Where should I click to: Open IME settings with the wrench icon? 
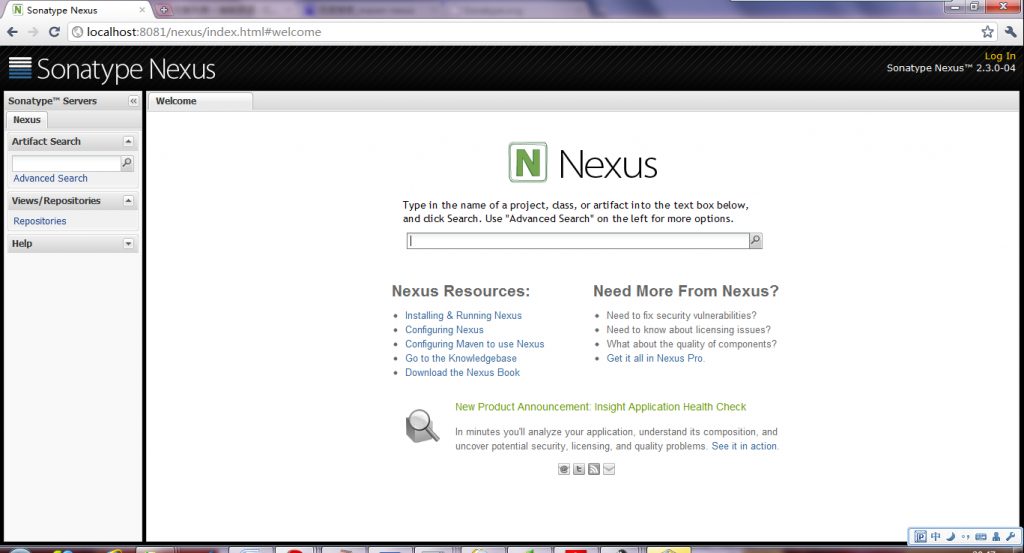tap(1011, 537)
